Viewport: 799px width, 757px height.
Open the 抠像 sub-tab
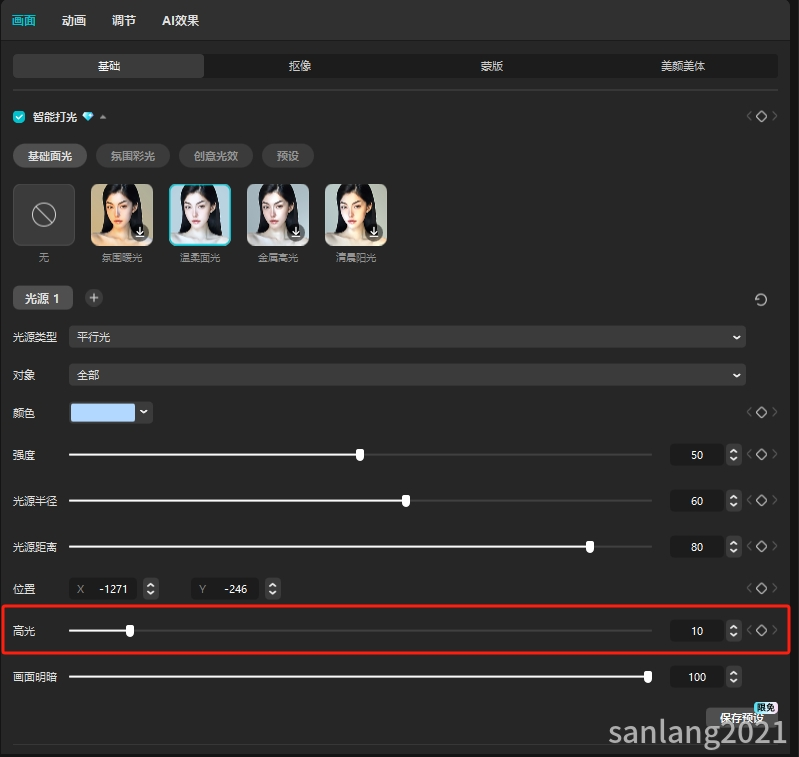[x=299, y=66]
